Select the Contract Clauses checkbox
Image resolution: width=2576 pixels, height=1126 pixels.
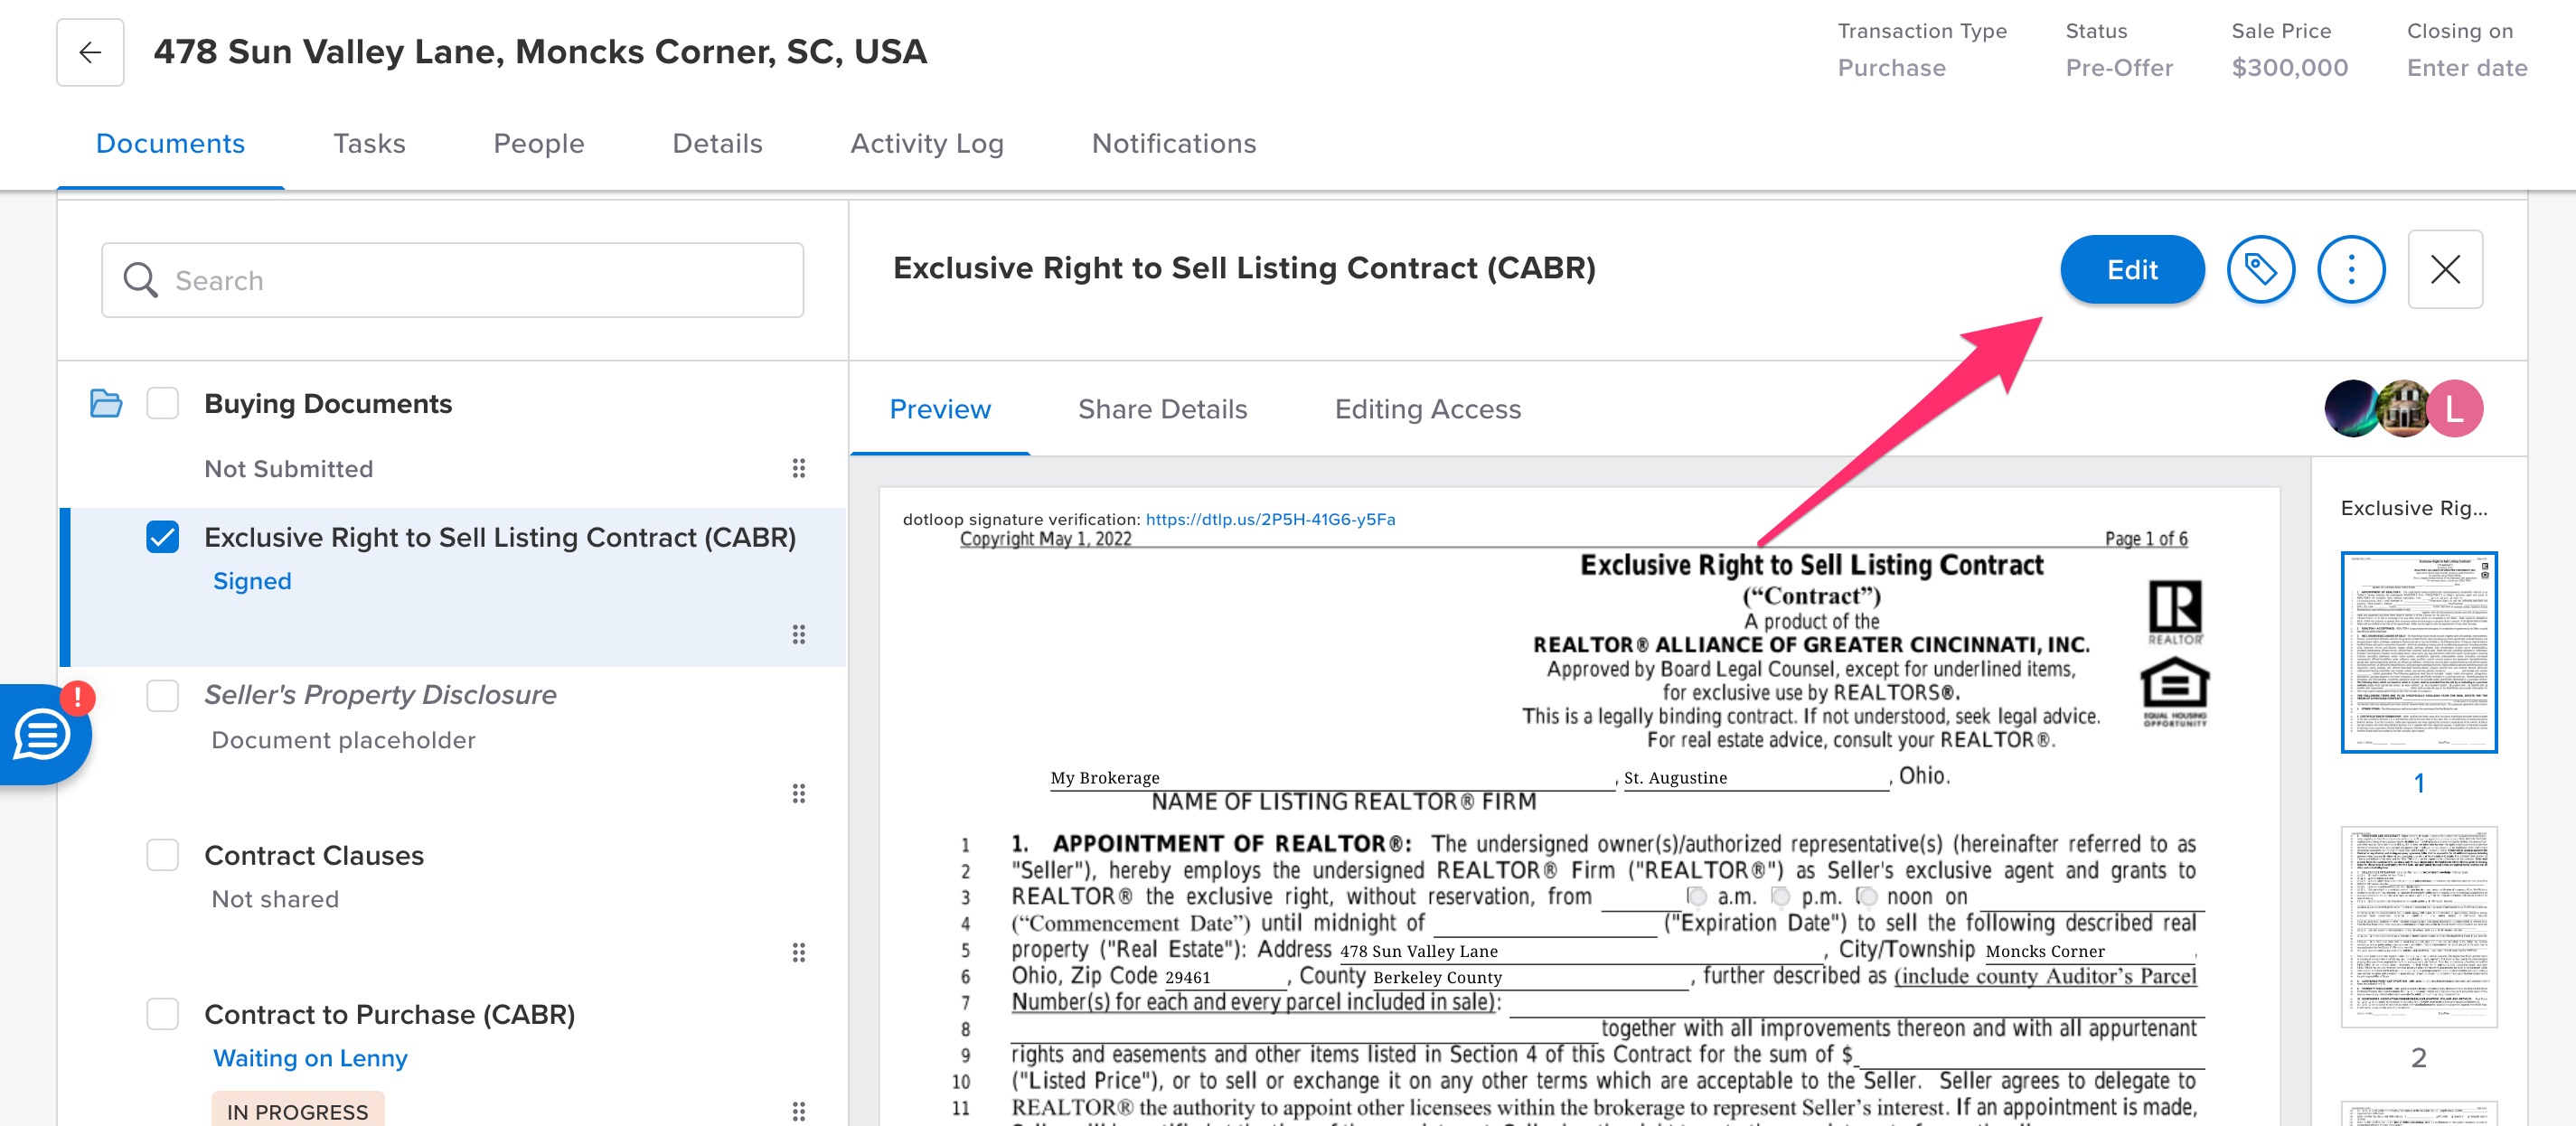click(x=162, y=855)
